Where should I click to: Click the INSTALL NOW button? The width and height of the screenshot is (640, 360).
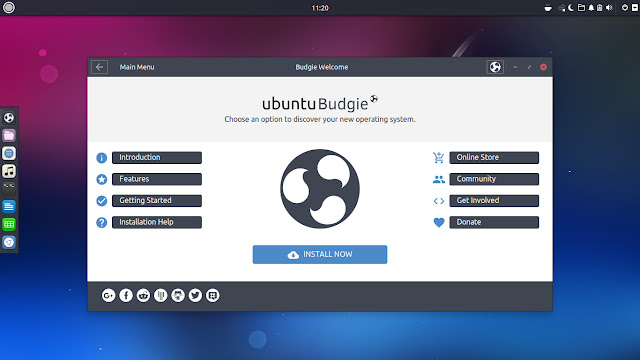(x=320, y=254)
